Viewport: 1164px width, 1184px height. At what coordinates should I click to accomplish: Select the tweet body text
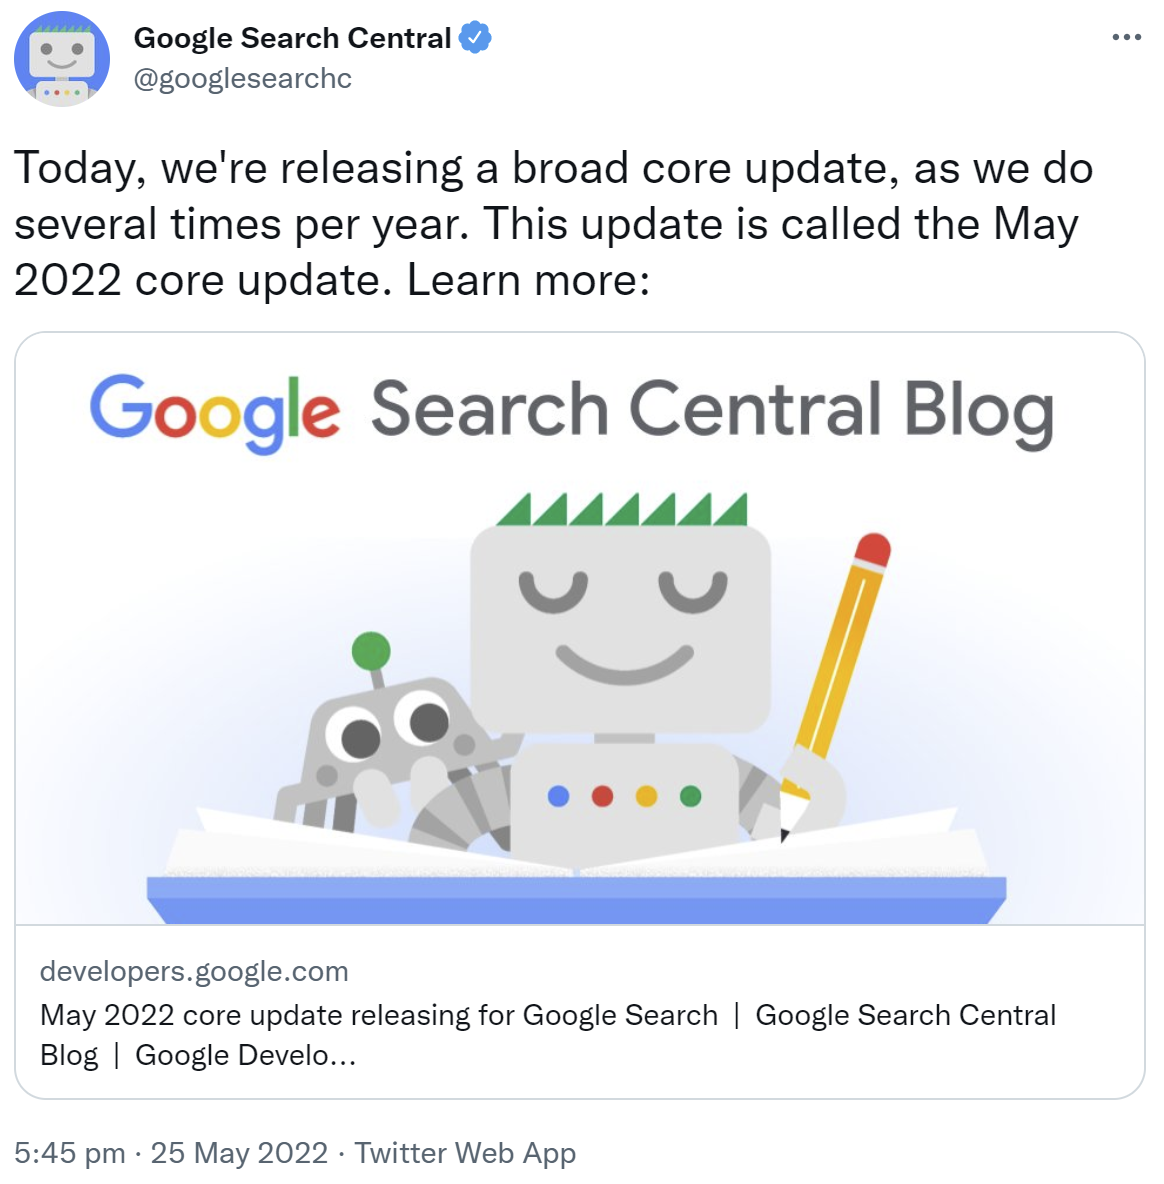[550, 223]
